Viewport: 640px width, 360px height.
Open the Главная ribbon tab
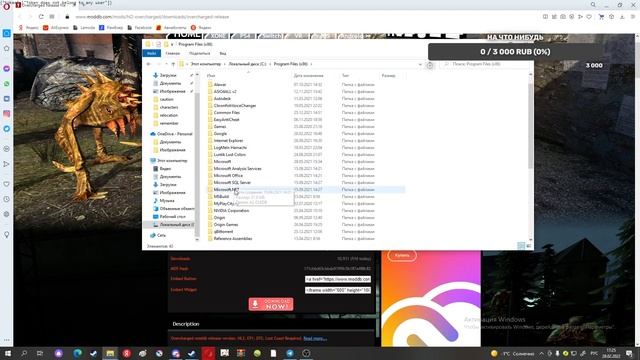click(x=173, y=53)
